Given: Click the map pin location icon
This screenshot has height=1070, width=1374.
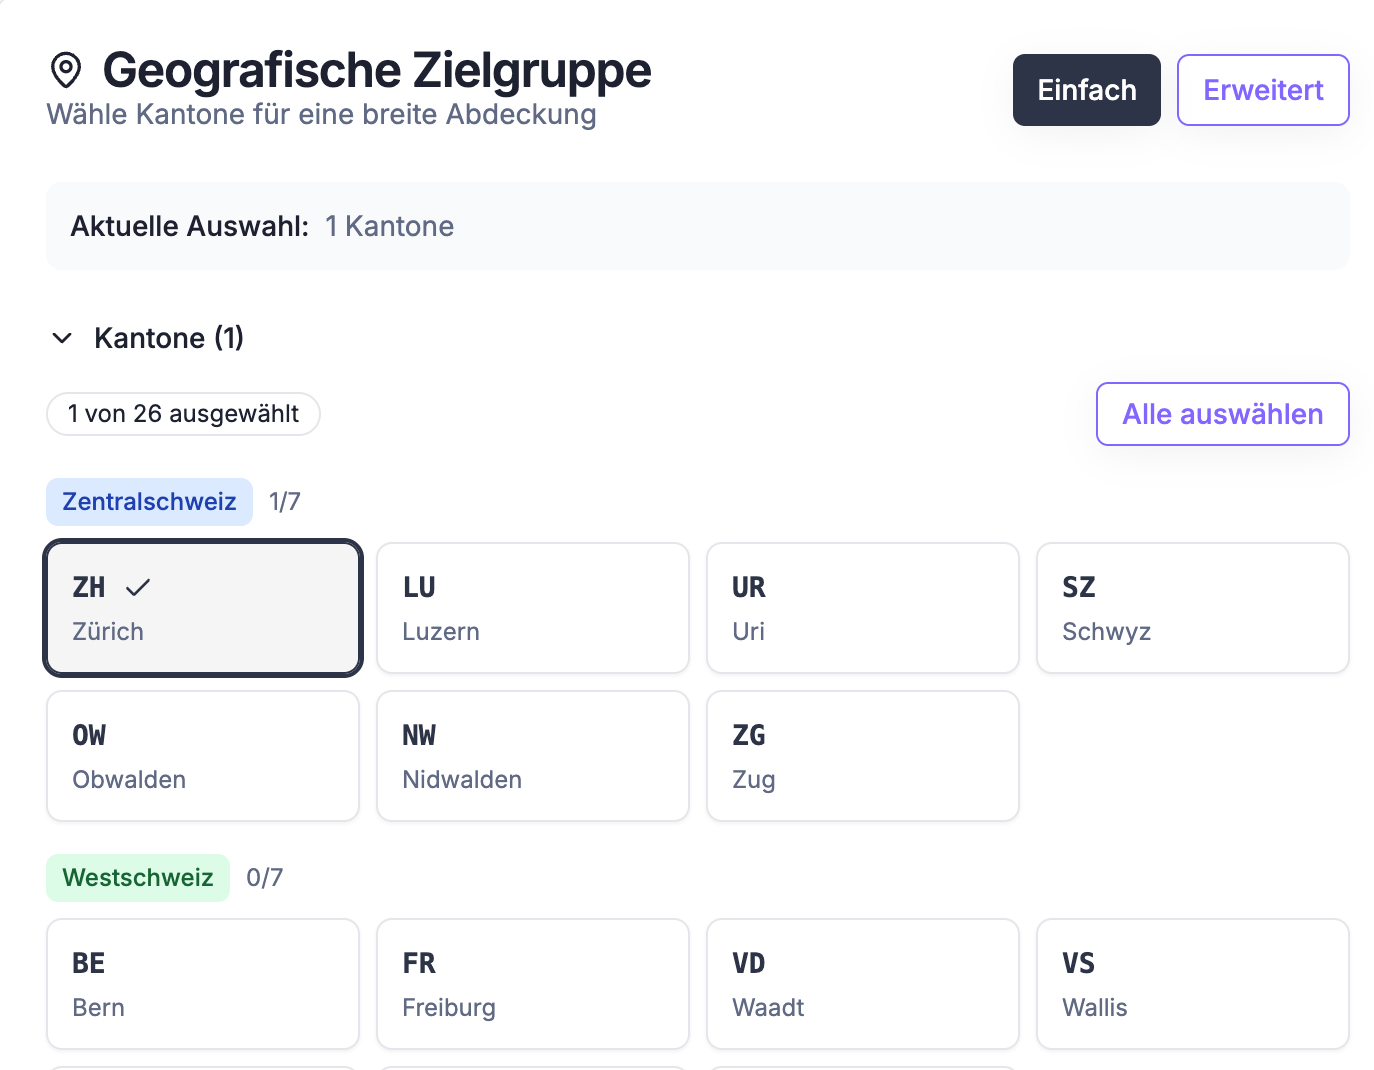Looking at the screenshot, I should pyautogui.click(x=66, y=70).
